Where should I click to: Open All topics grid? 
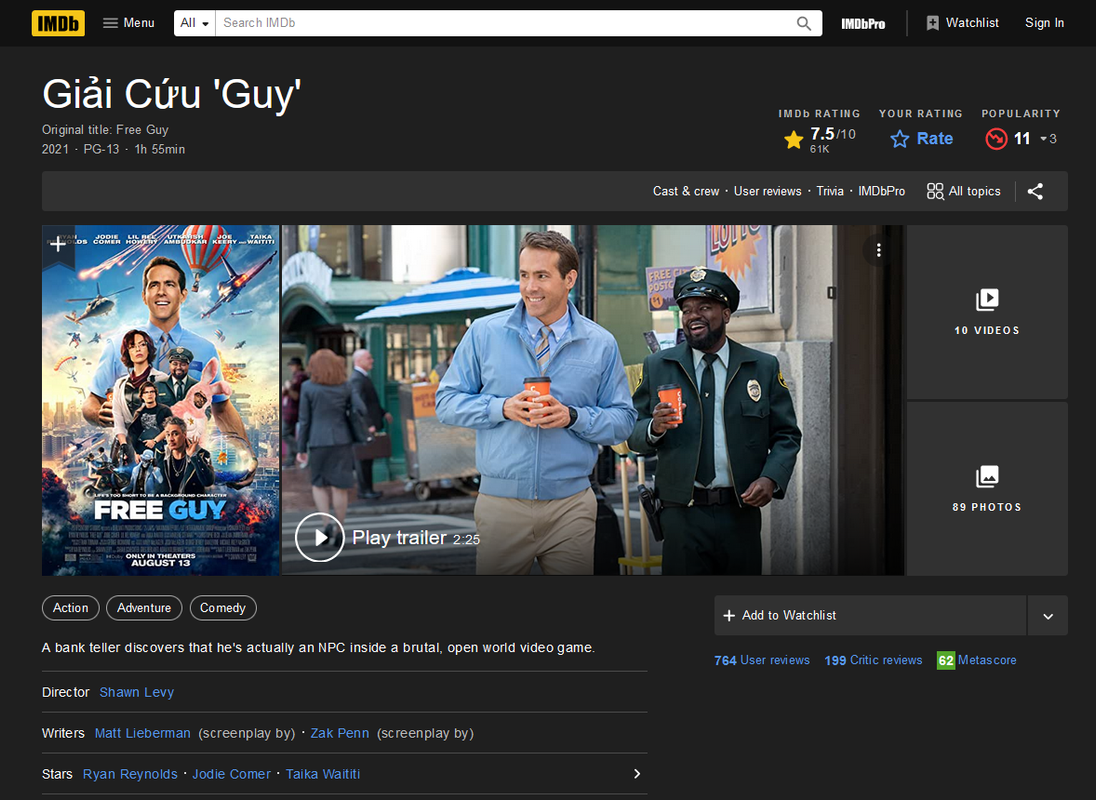[963, 191]
